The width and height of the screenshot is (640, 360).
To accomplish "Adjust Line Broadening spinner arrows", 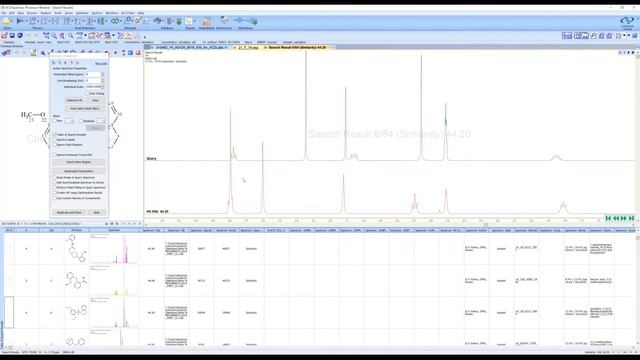I will point(102,80).
